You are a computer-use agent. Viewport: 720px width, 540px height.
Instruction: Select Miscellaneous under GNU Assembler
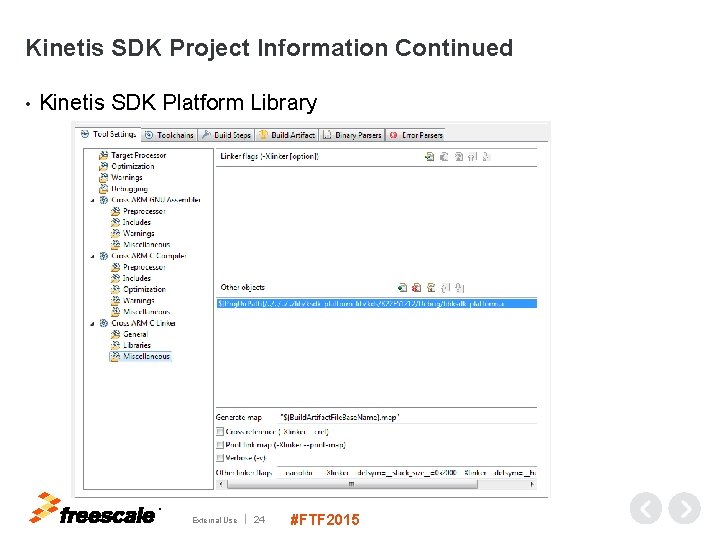[146, 244]
